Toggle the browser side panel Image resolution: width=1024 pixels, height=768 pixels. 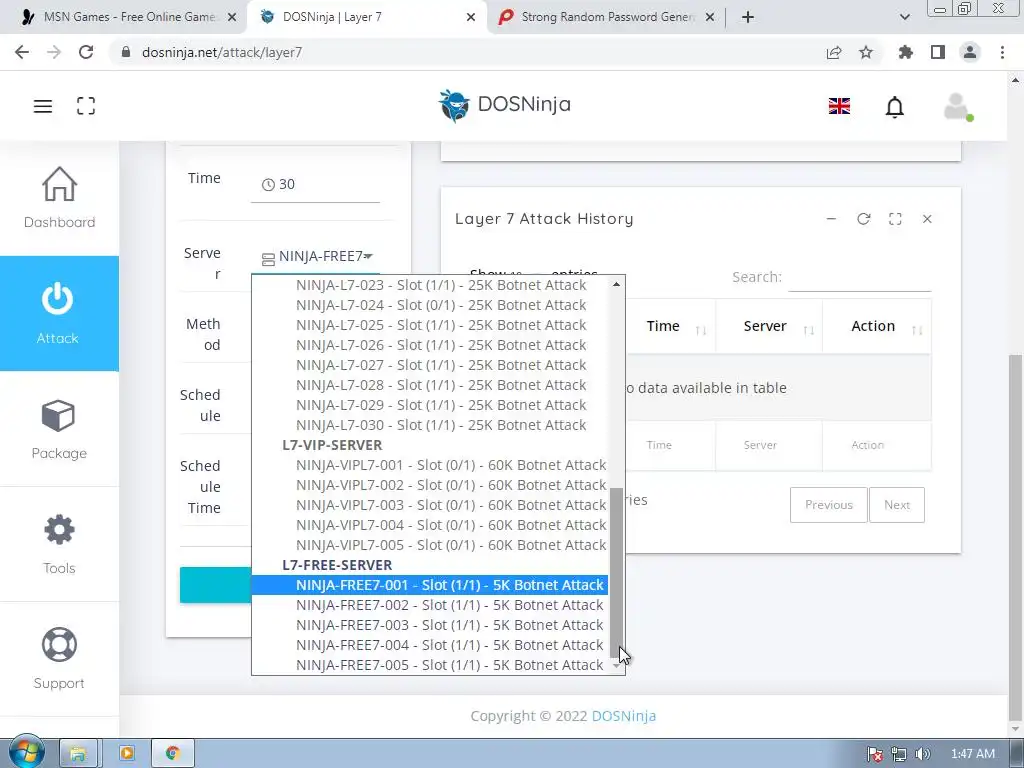coord(938,52)
